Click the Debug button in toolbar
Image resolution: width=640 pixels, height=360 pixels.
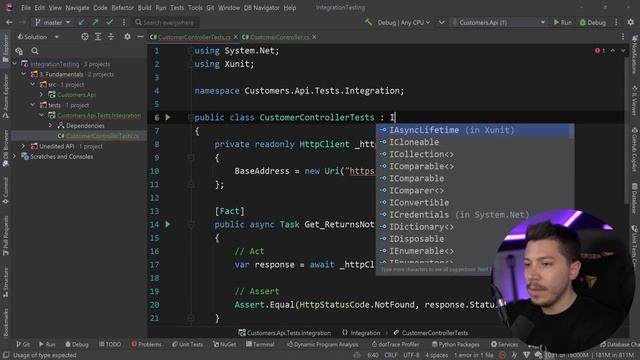(593, 22)
